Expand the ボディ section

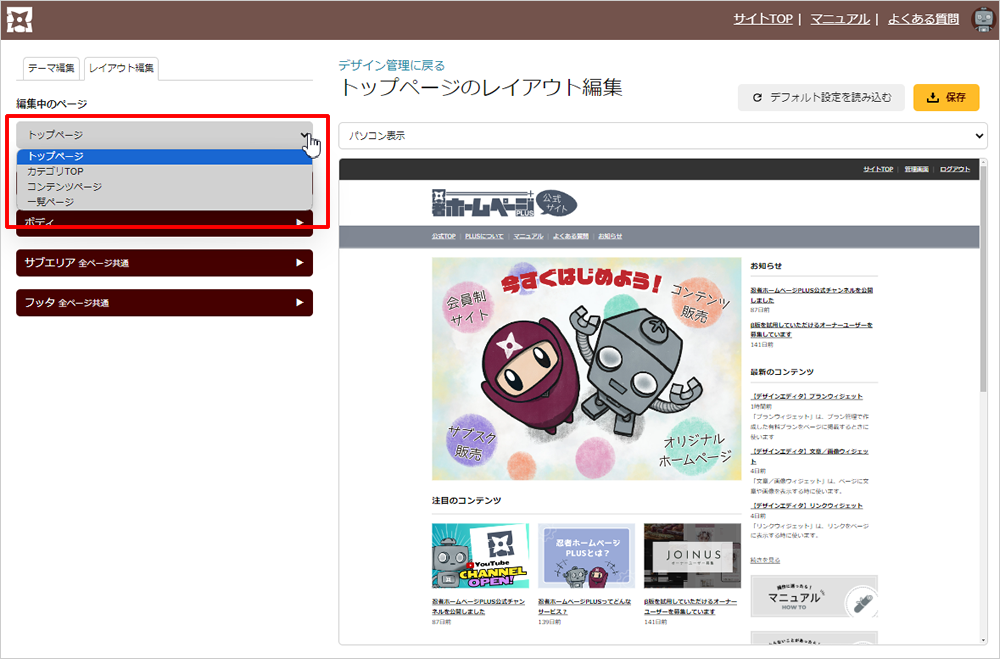click(164, 222)
